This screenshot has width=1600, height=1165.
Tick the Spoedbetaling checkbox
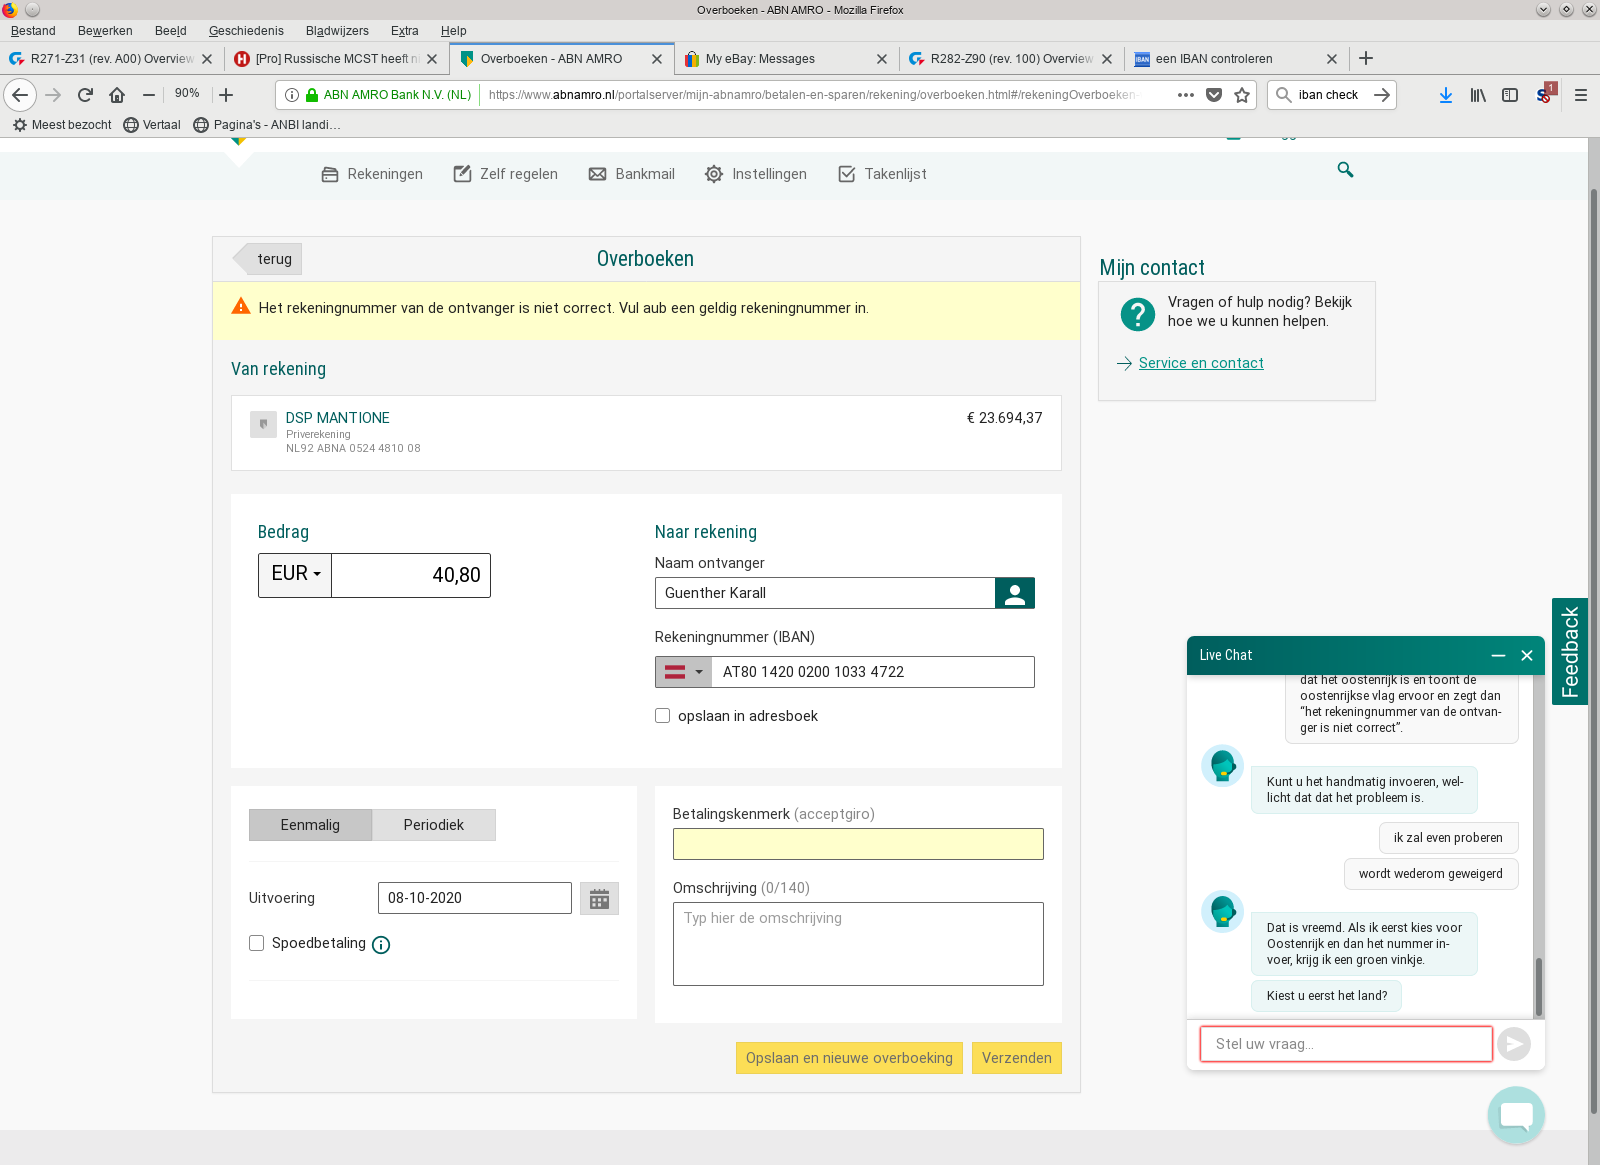257,943
